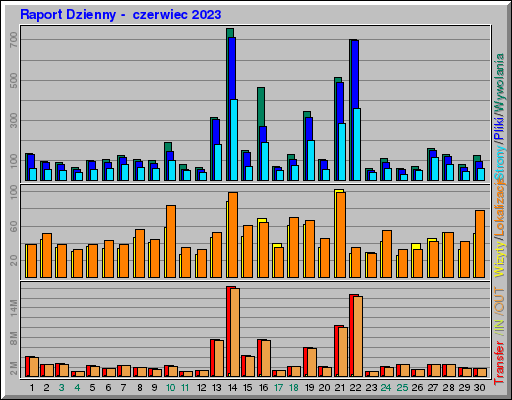Click the '2M' transfer axis label
The width and height of the screenshot is (512, 400).
[x=14, y=369]
